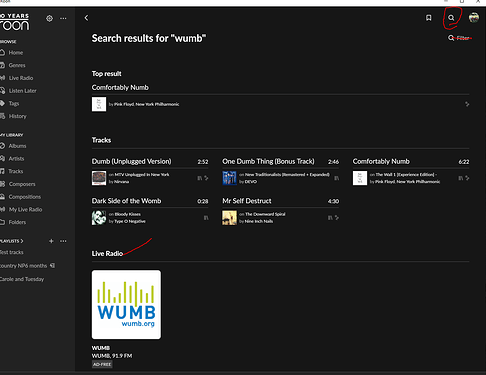Image resolution: width=486 pixels, height=375 pixels.
Task: Play track Mr Self Destruct
Action: click(247, 201)
